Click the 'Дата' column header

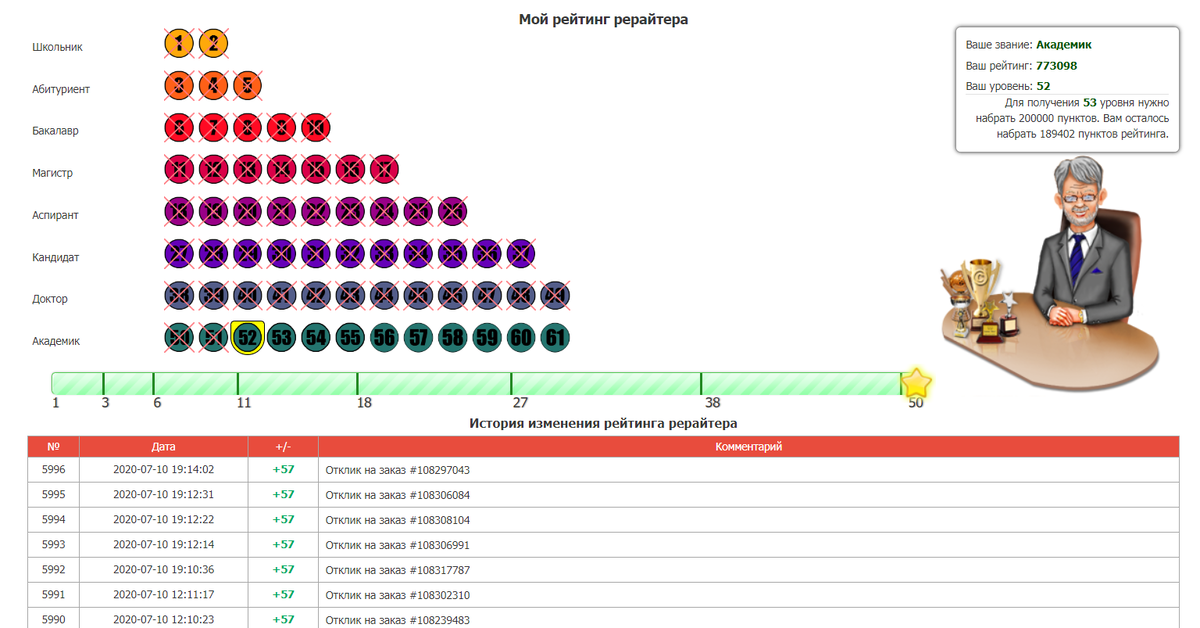point(164,447)
